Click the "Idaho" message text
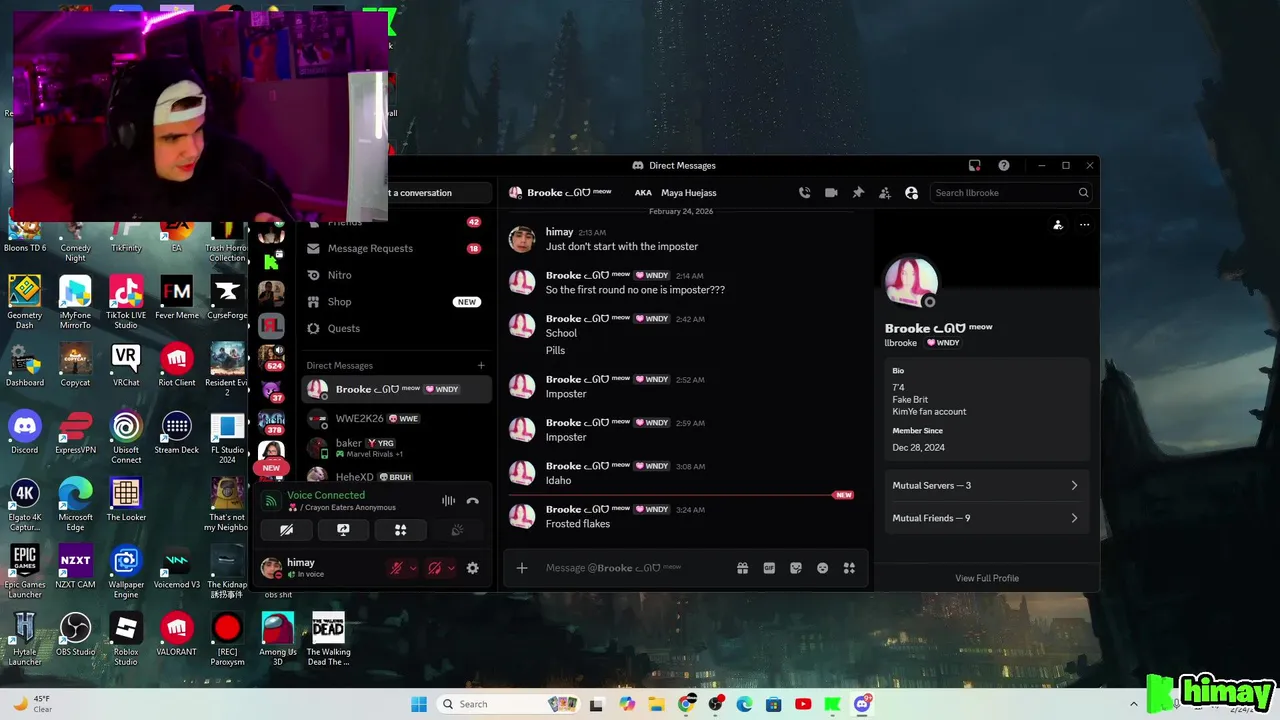The width and height of the screenshot is (1280, 720). point(559,481)
